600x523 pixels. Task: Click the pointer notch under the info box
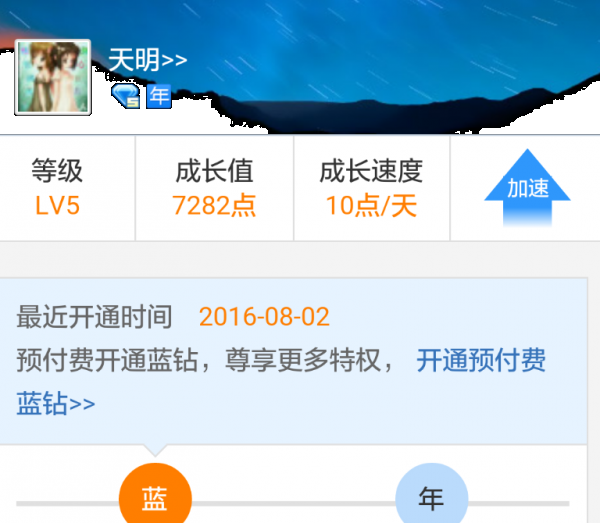point(155,450)
